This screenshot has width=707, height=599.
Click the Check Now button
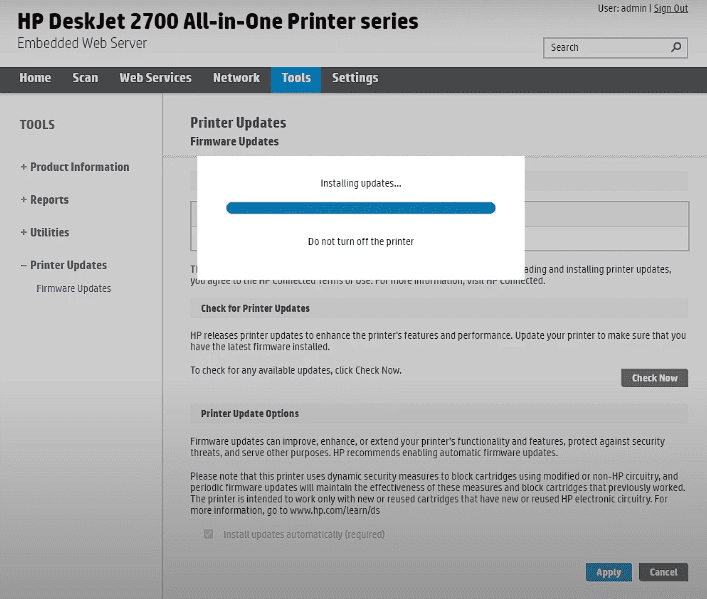pyautogui.click(x=654, y=378)
